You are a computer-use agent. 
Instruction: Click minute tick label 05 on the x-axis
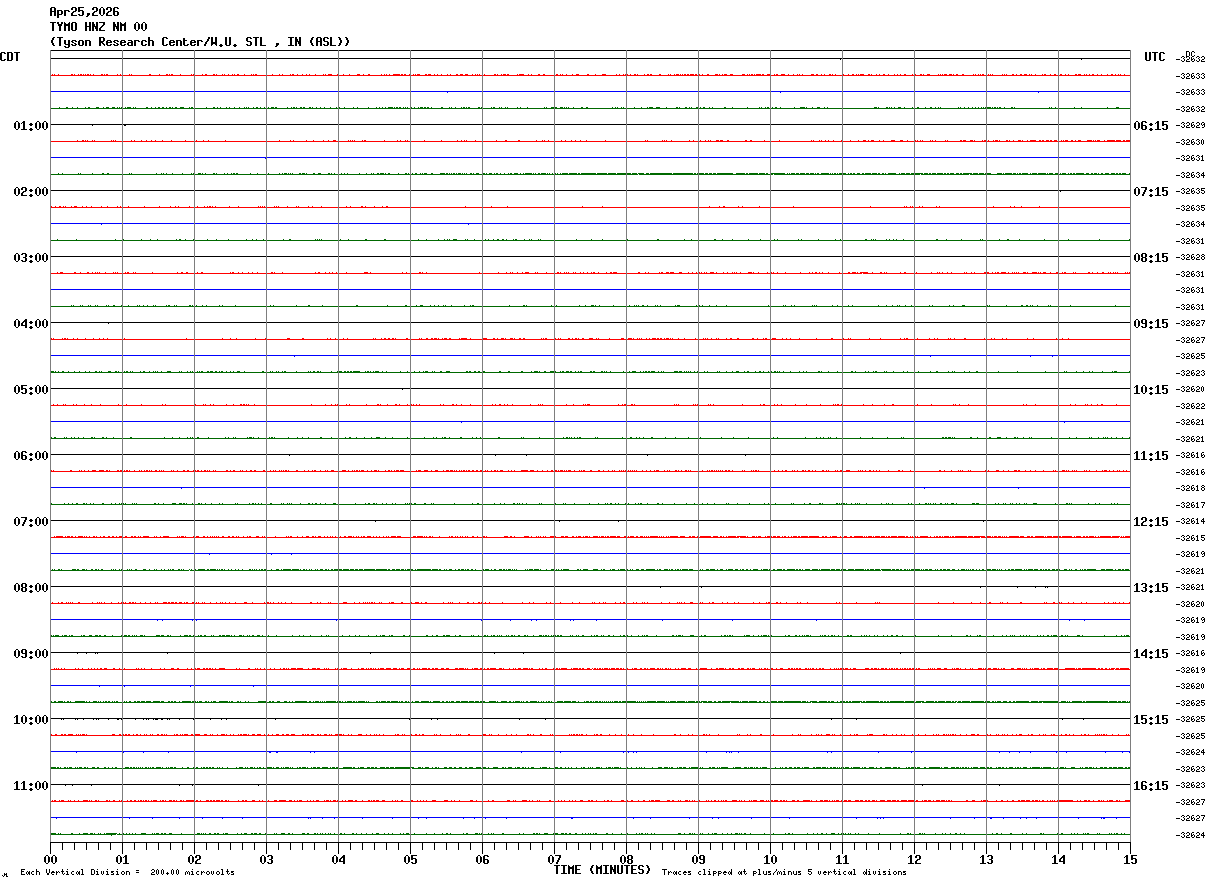coord(410,859)
